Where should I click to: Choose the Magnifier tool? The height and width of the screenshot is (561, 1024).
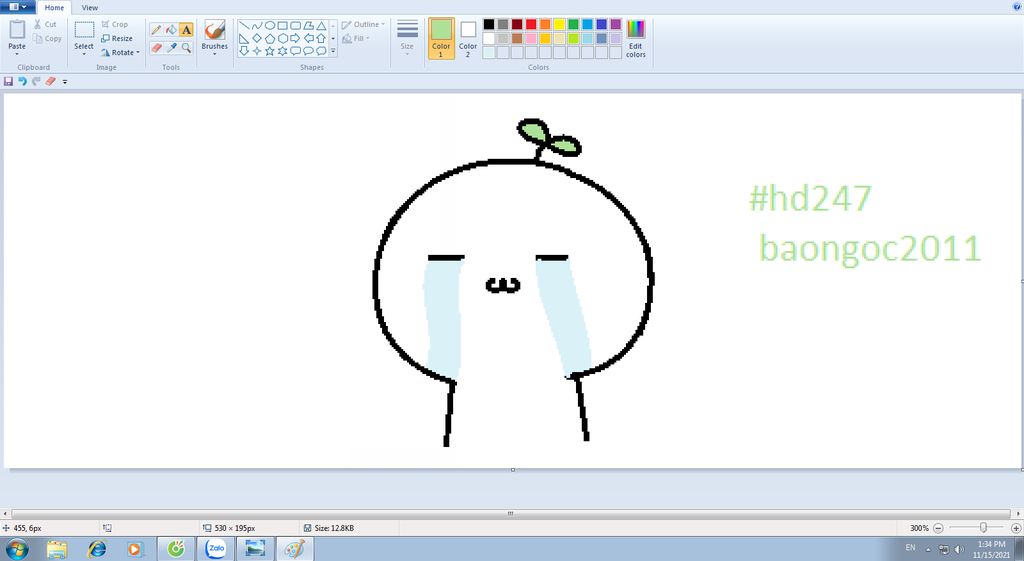tap(186, 48)
